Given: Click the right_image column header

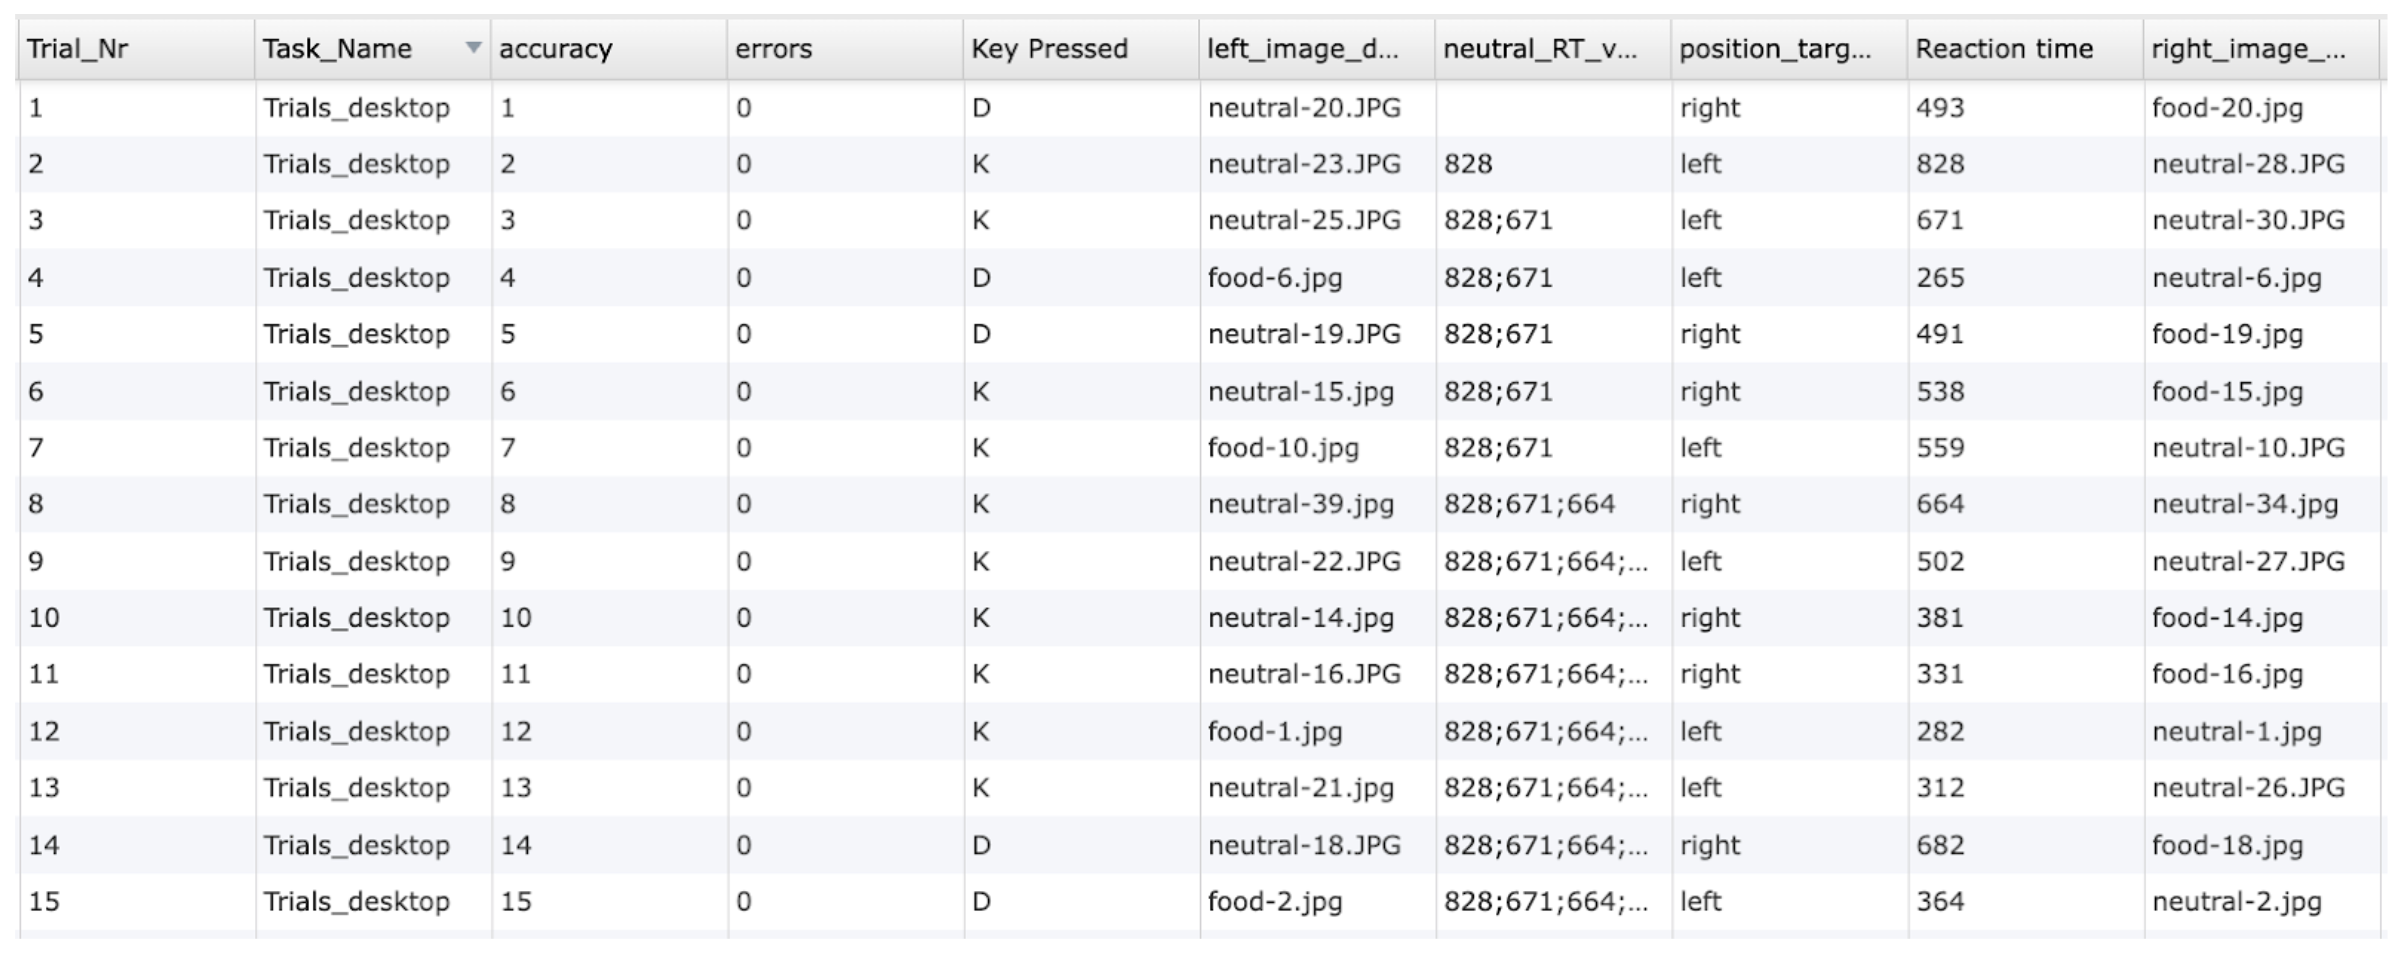Looking at the screenshot, I should point(2250,48).
